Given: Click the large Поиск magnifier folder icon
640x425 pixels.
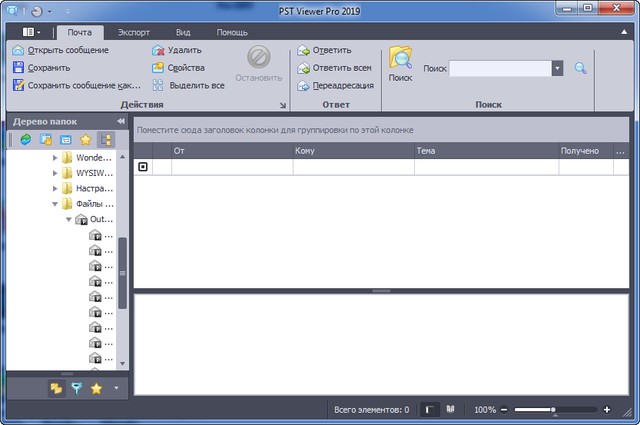Looking at the screenshot, I should click(x=400, y=58).
